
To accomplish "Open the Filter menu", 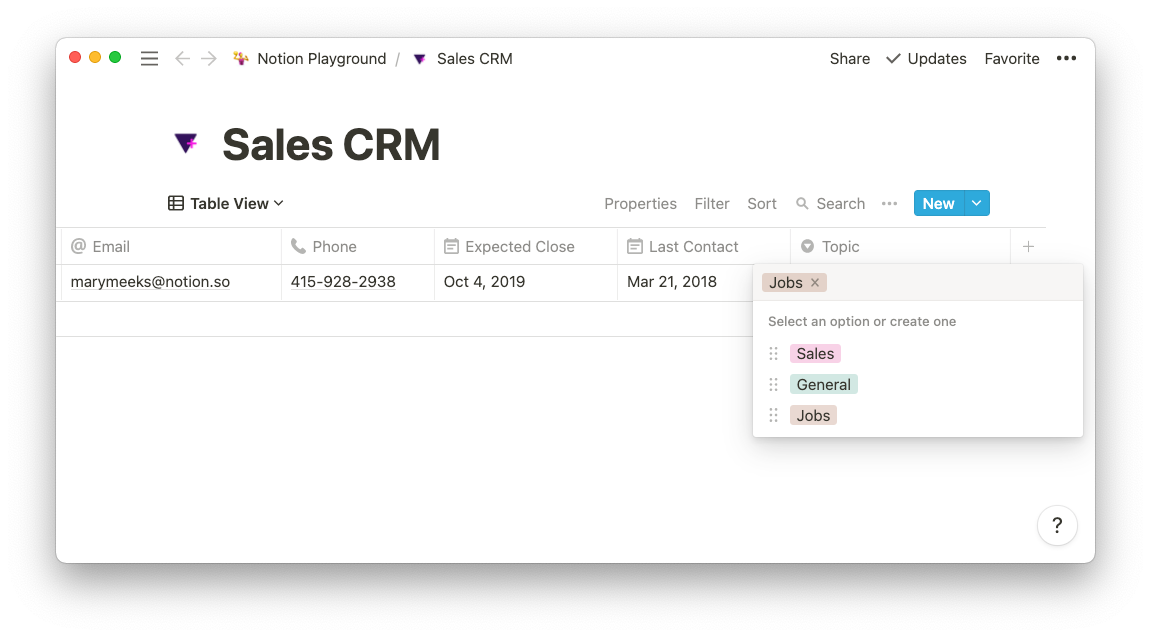I will pos(712,203).
